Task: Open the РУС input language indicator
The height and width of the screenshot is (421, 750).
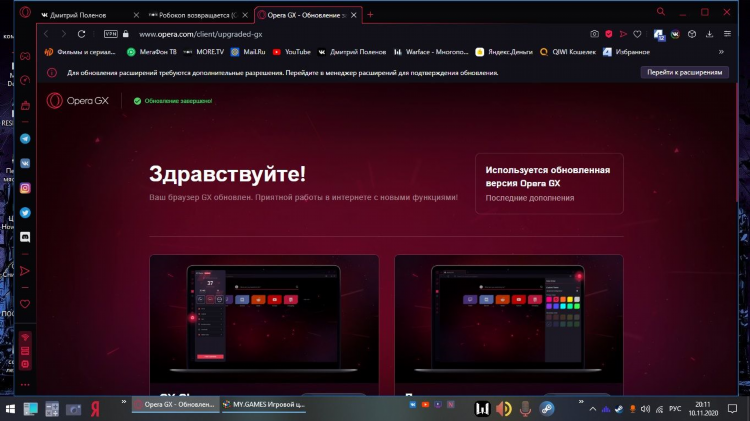Action: click(x=674, y=409)
